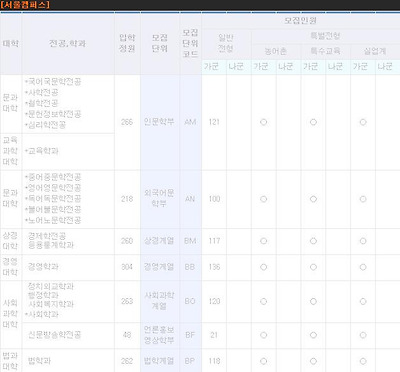Click the 교육학과 entry
Image resolution: width=400 pixels, height=372 pixels.
(x=42, y=151)
